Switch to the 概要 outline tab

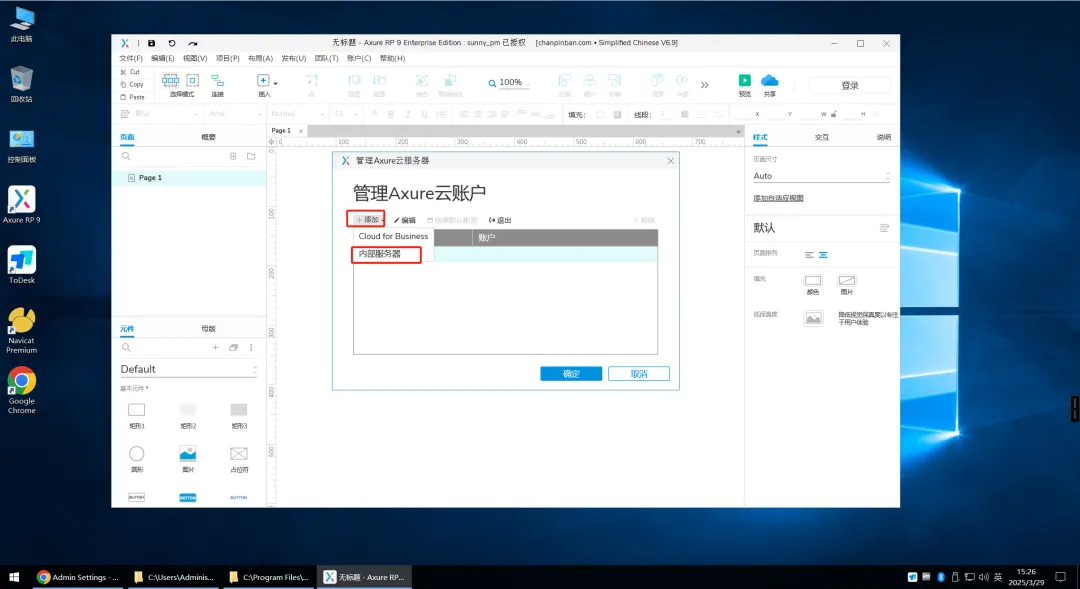[209, 137]
